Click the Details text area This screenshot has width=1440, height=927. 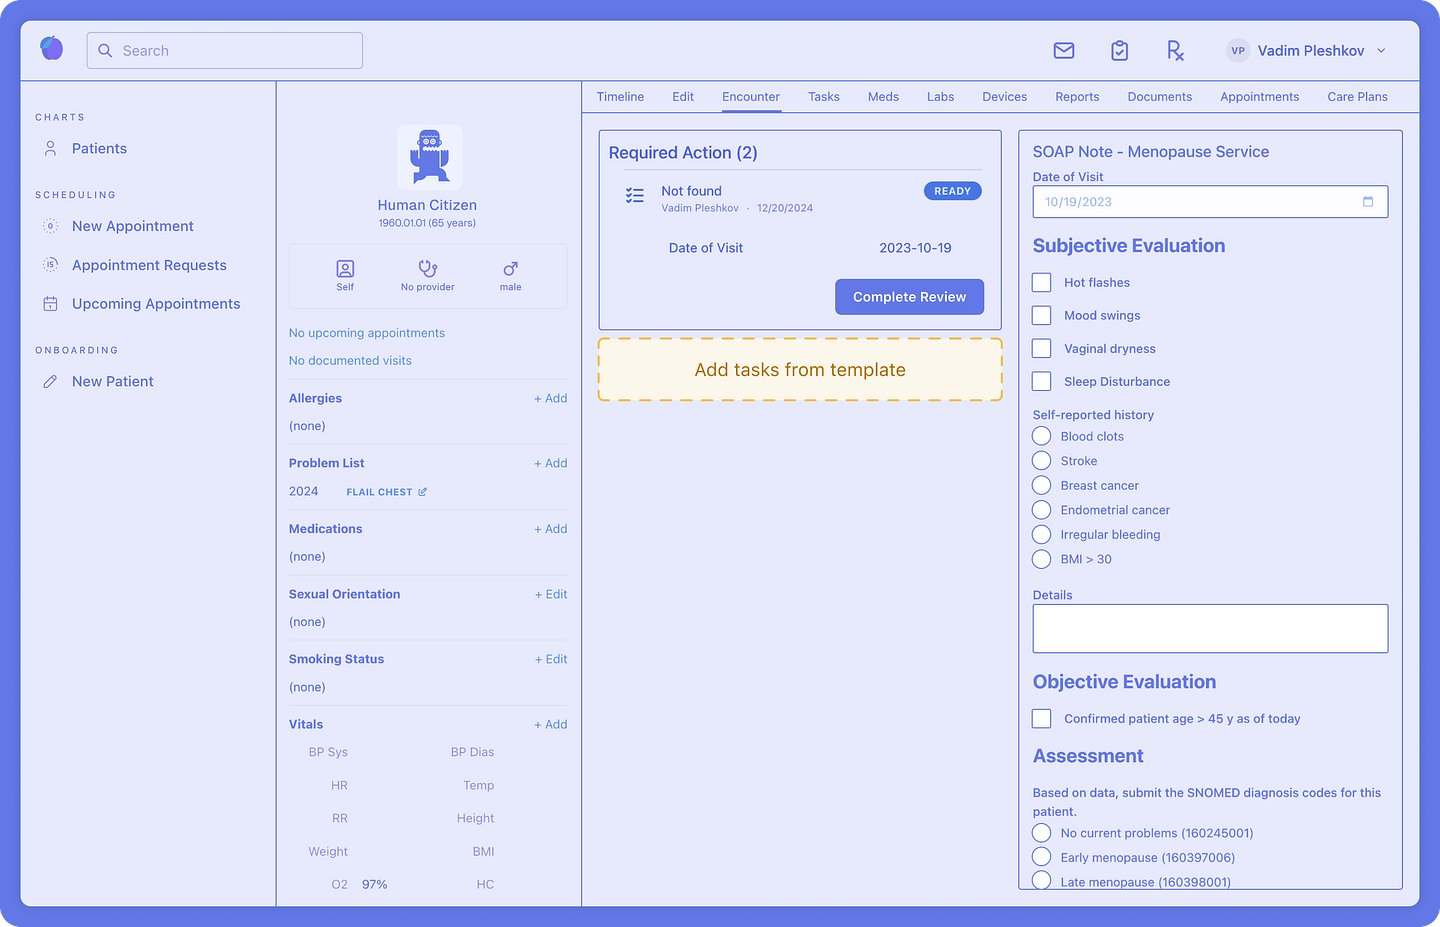coord(1210,629)
